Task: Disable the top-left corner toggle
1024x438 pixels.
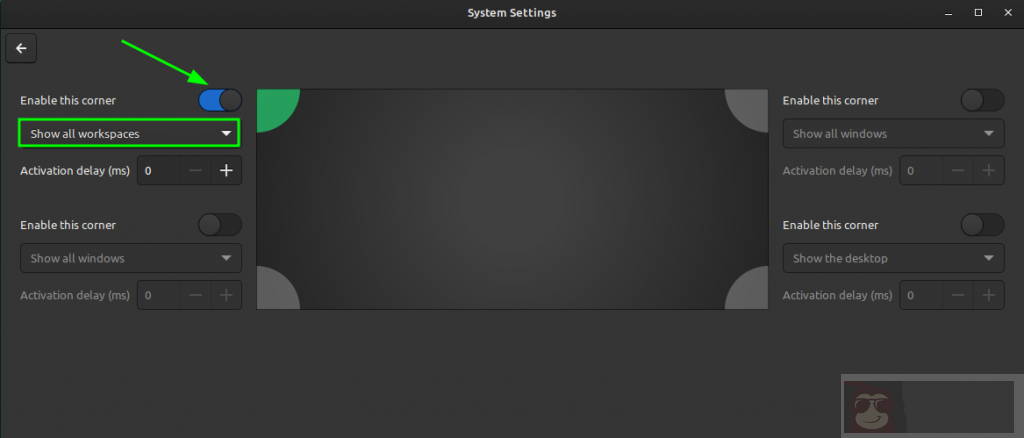Action: [x=220, y=101]
